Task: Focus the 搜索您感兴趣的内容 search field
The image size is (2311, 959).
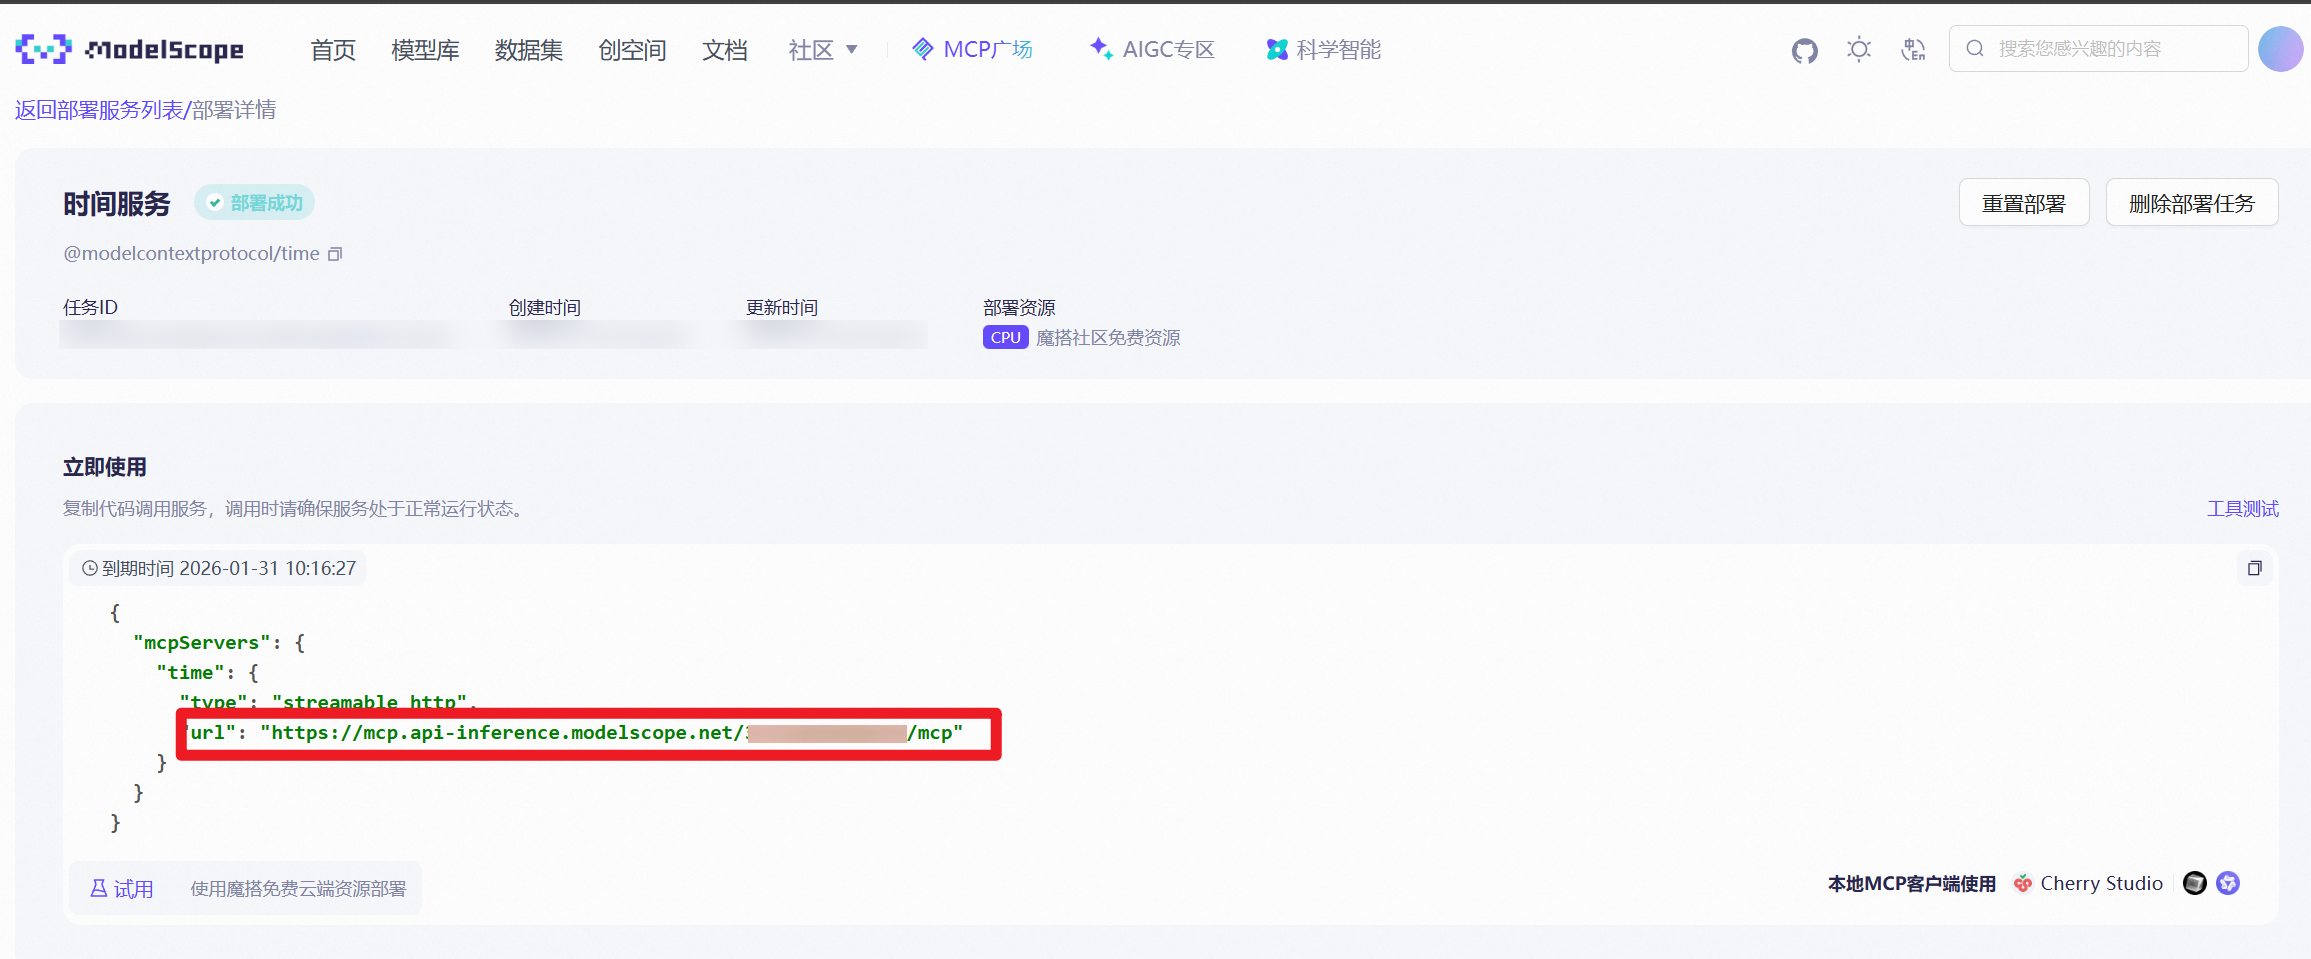Action: pyautogui.click(x=2099, y=48)
